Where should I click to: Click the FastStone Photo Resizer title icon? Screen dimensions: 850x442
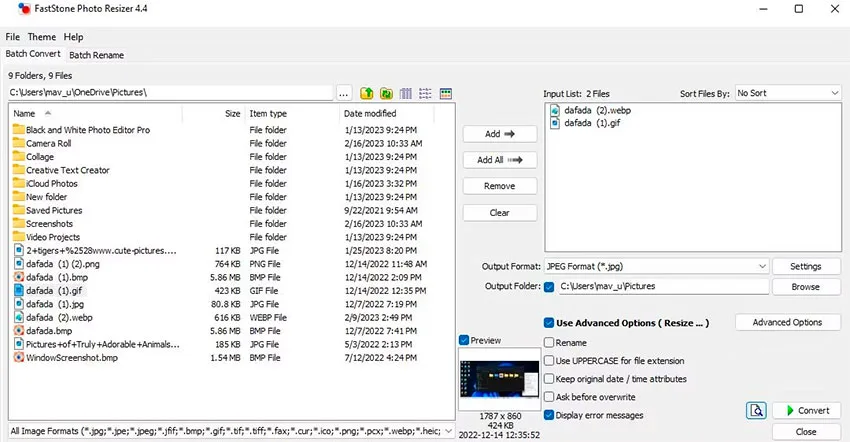click(x=24, y=9)
